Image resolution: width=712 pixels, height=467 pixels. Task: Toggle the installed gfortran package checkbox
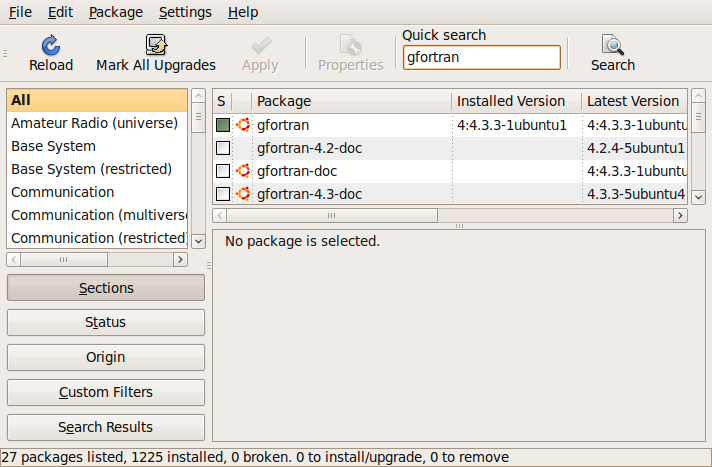pyautogui.click(x=223, y=125)
